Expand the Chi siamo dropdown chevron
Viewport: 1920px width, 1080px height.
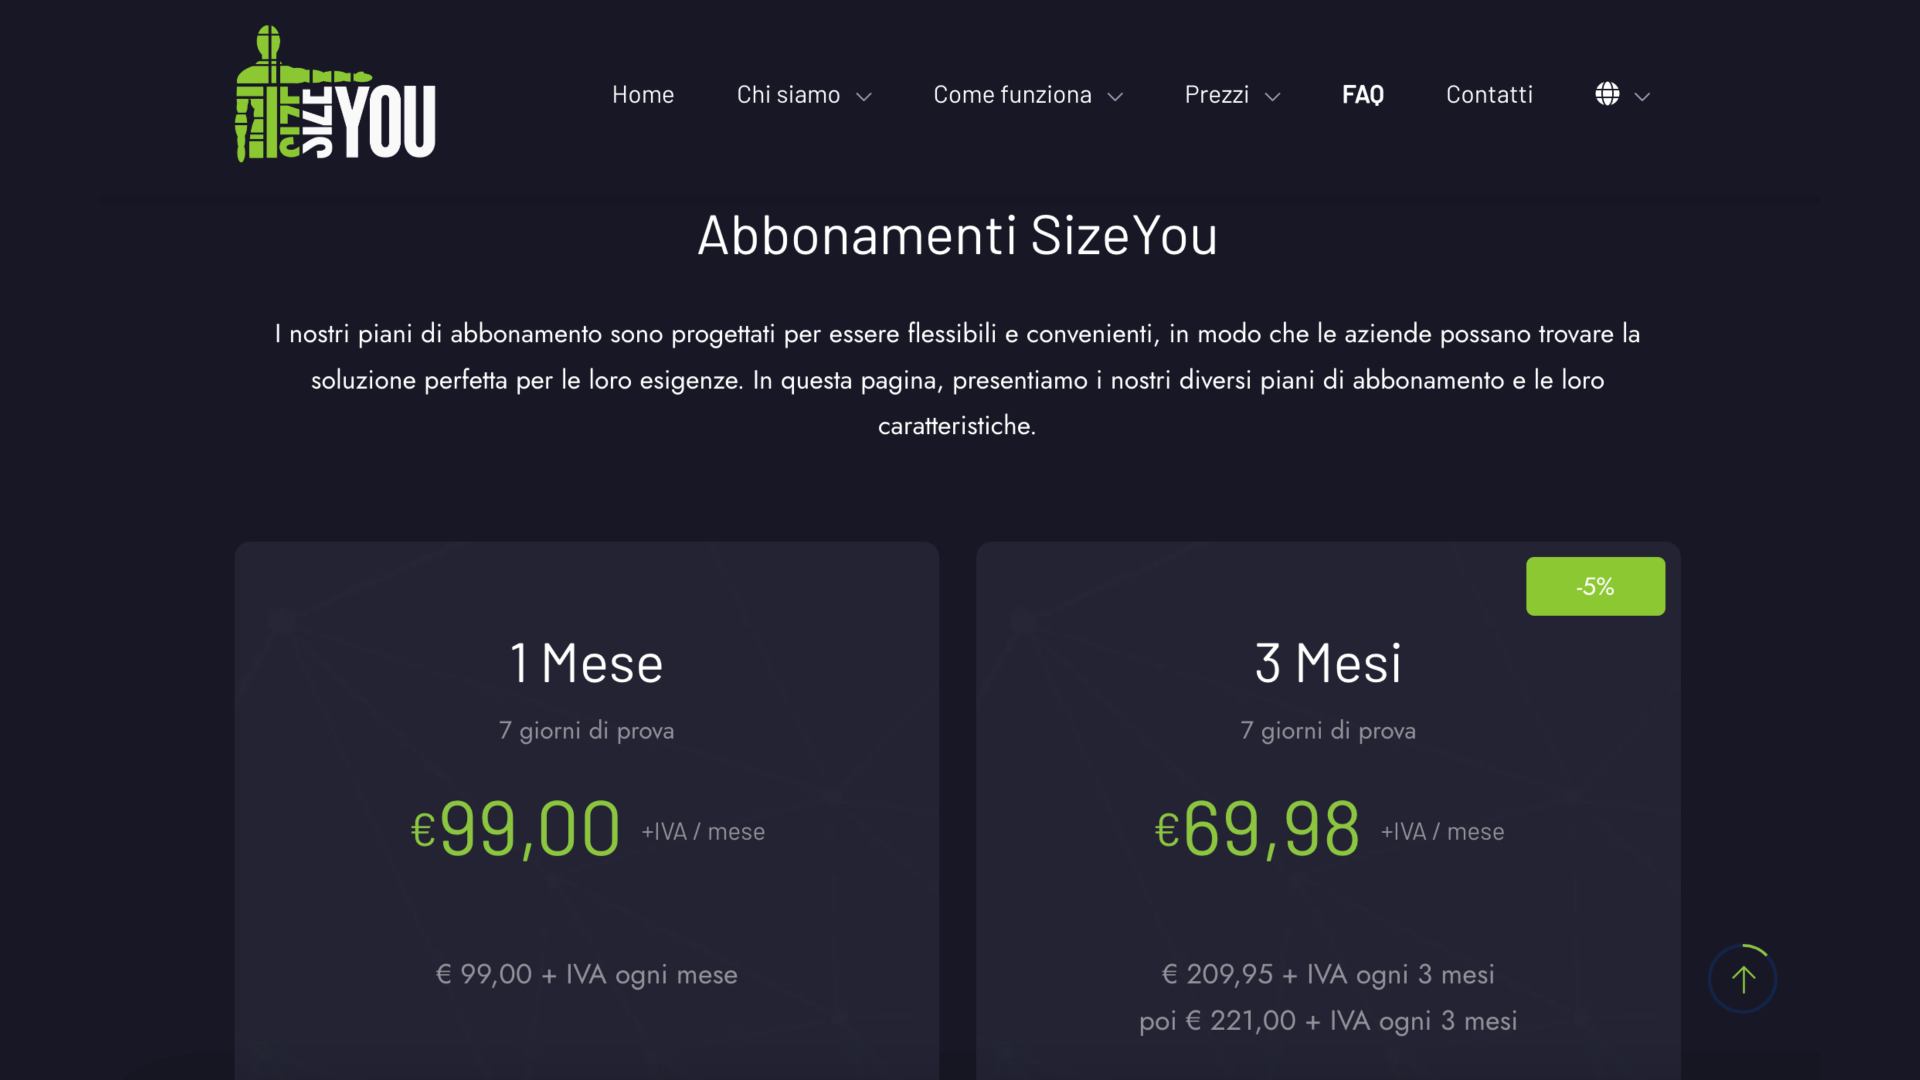pyautogui.click(x=864, y=96)
